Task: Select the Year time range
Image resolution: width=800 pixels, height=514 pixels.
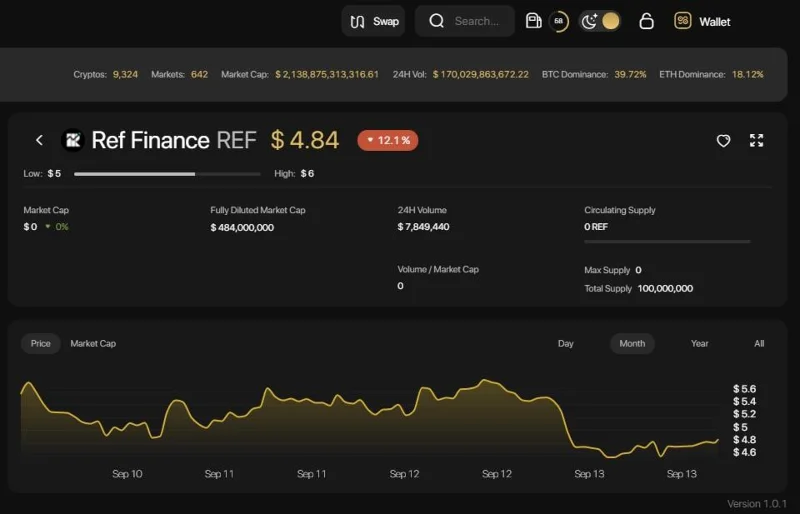Action: 699,344
